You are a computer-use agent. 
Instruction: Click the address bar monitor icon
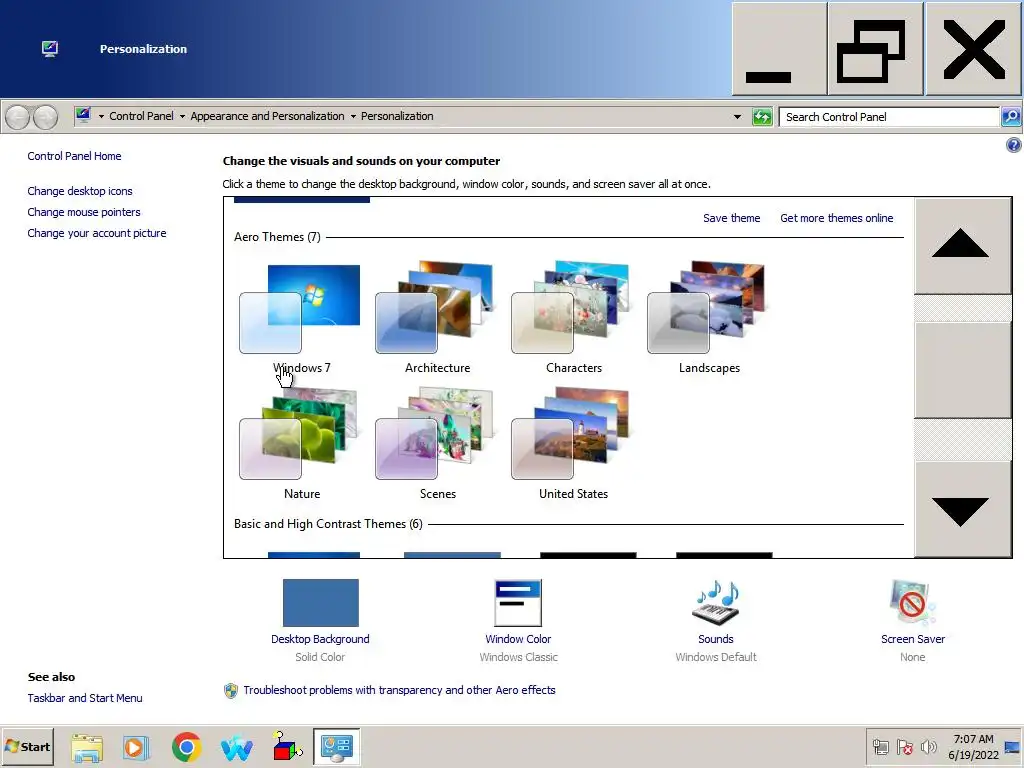tap(83, 116)
